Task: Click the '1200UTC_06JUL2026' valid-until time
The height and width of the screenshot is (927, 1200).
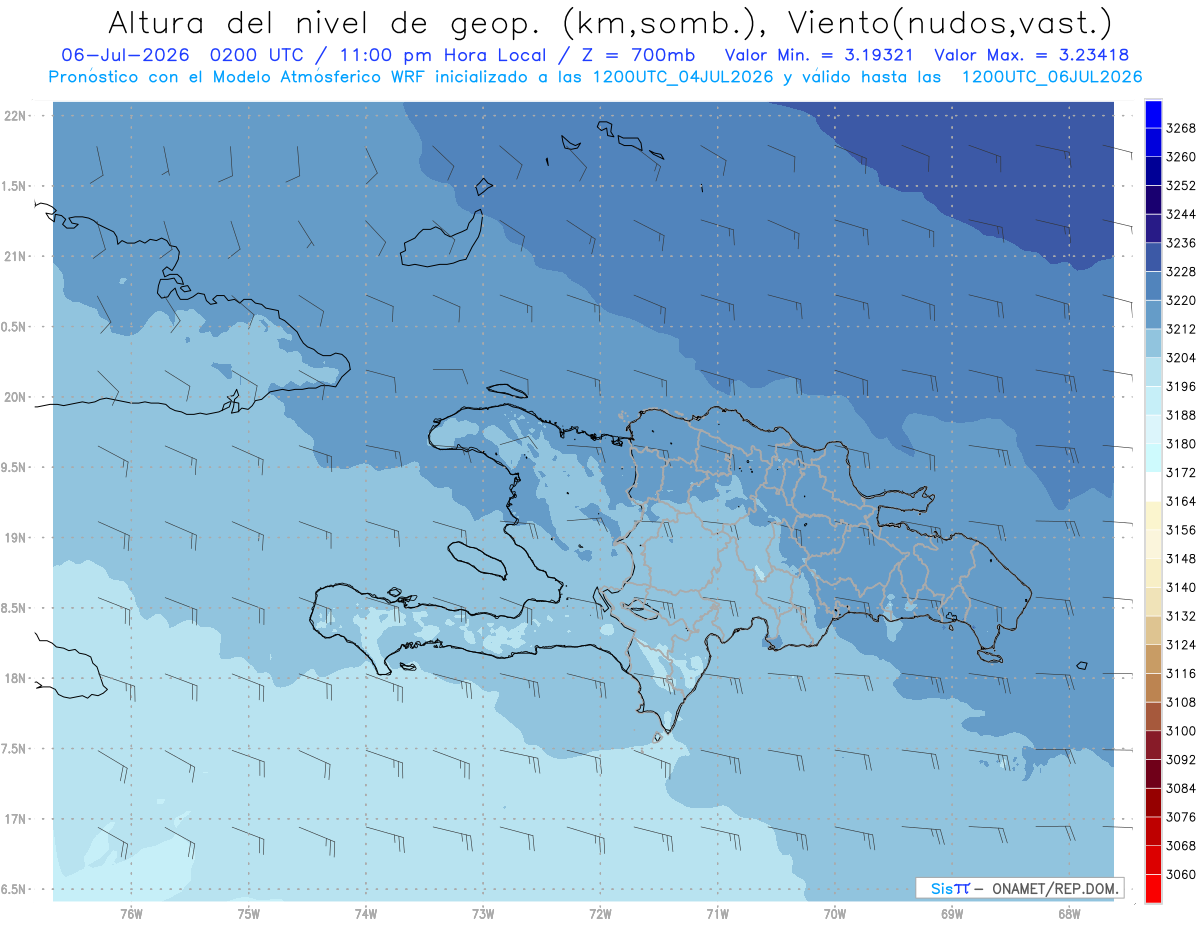Action: [1052, 77]
